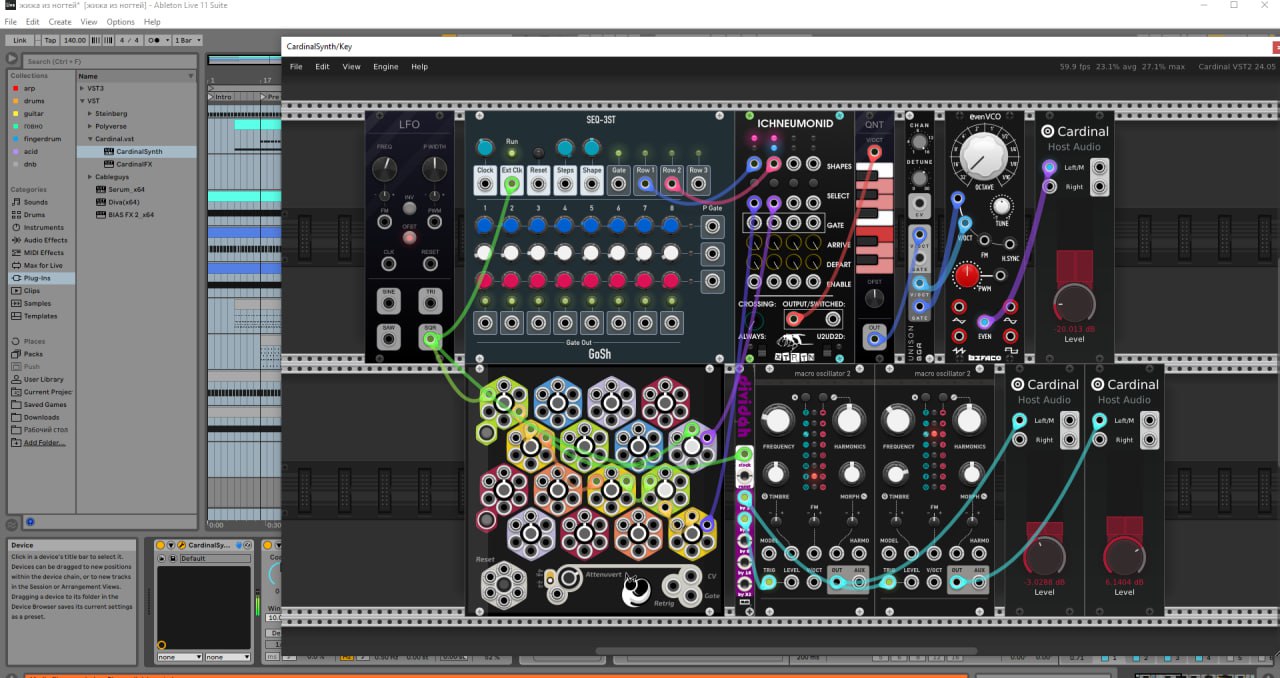Click the 140.00 tempo field
The width and height of the screenshot is (1280, 678).
coord(75,40)
